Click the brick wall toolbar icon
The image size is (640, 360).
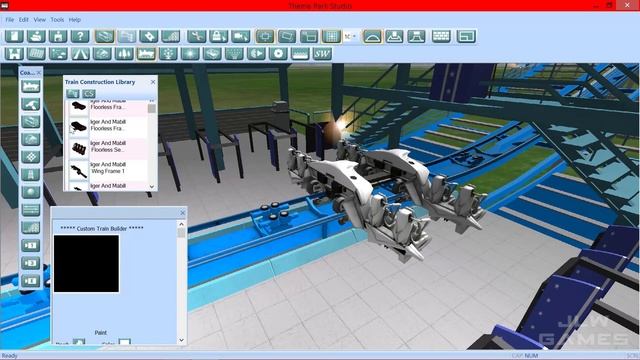click(x=441, y=36)
